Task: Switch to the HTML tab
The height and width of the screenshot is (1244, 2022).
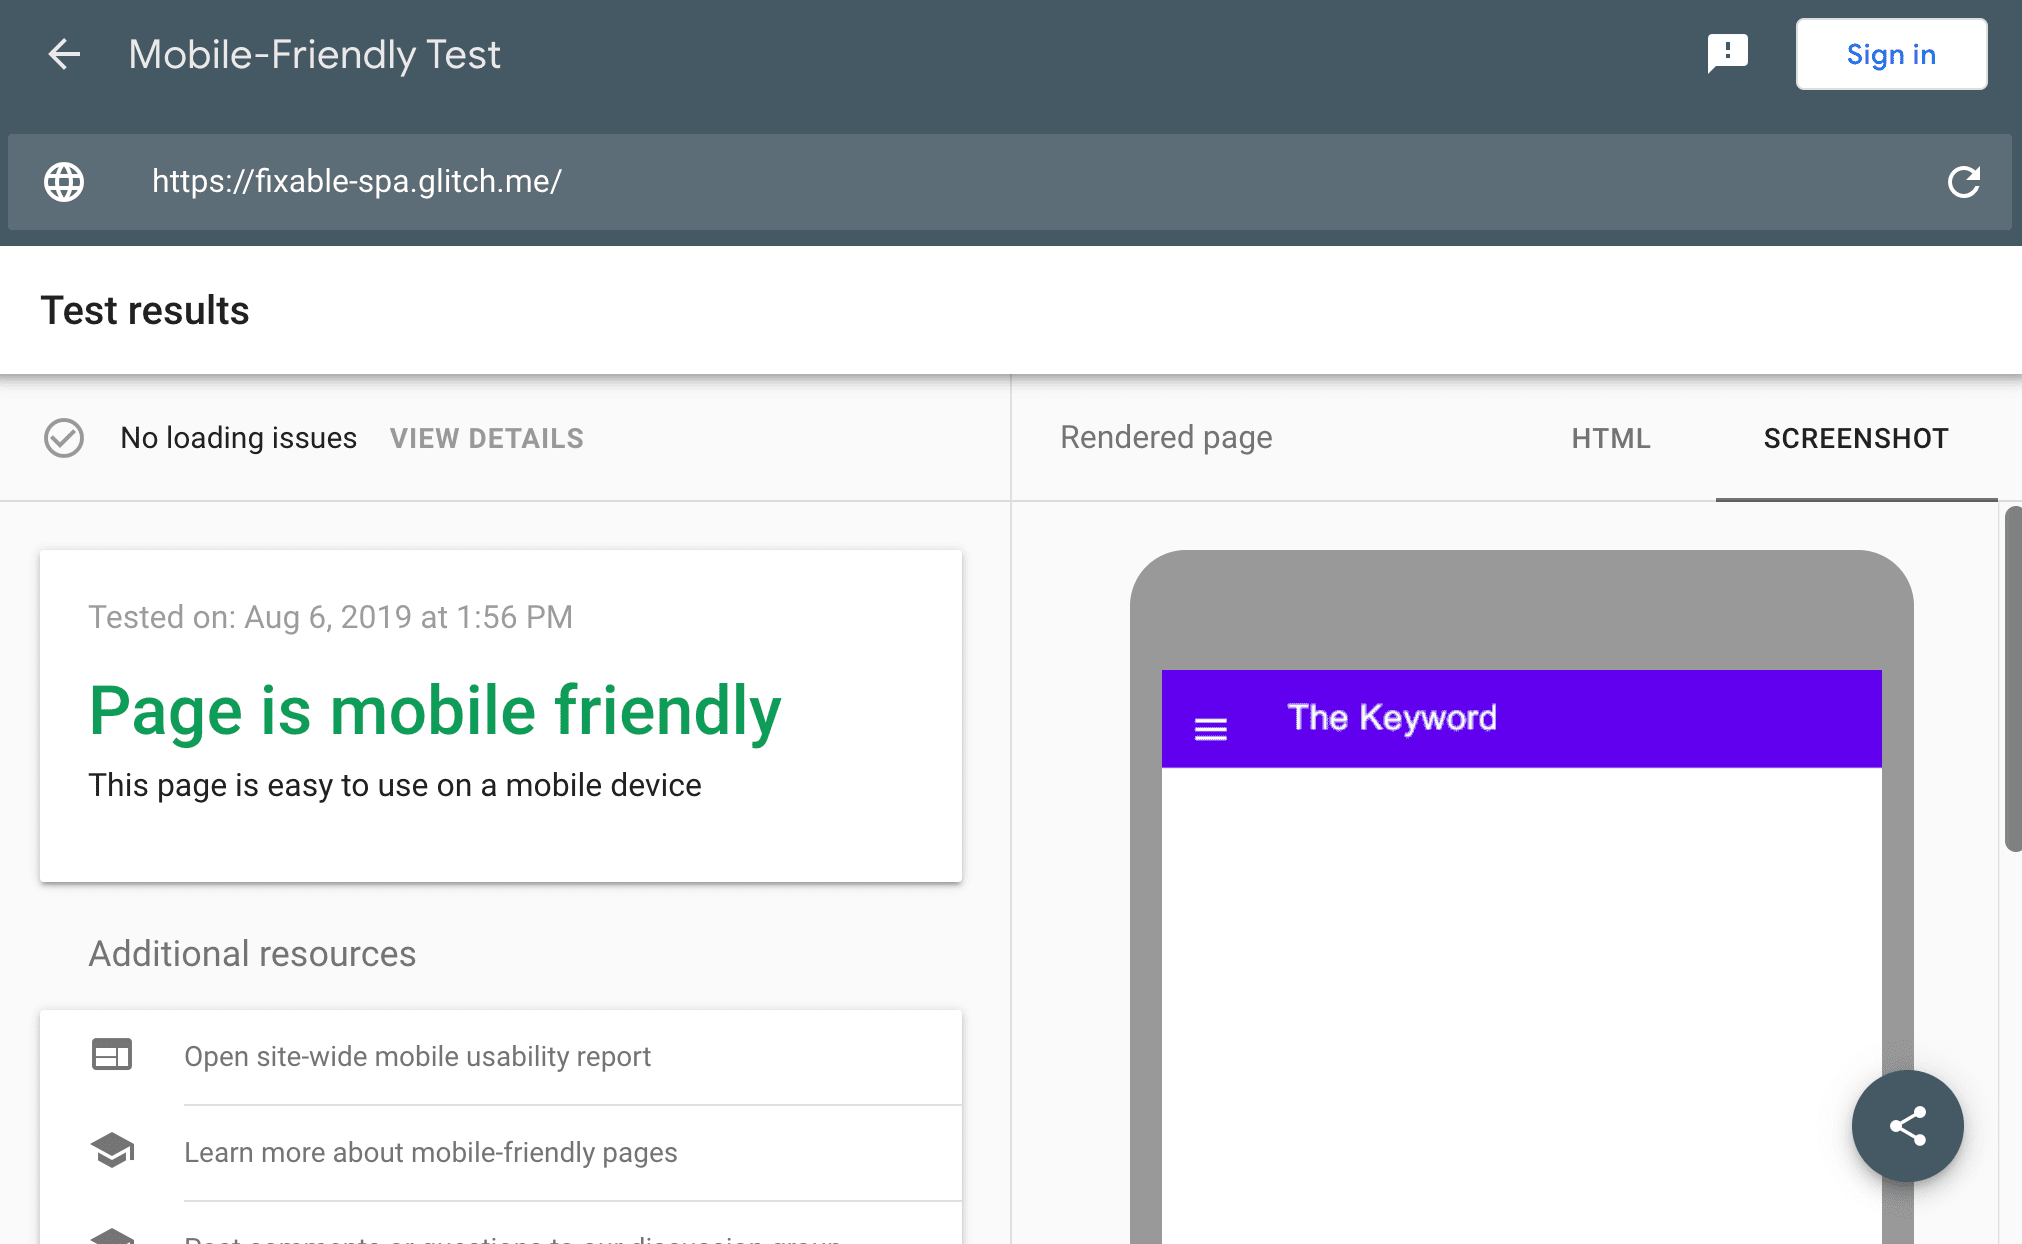Action: tap(1613, 438)
